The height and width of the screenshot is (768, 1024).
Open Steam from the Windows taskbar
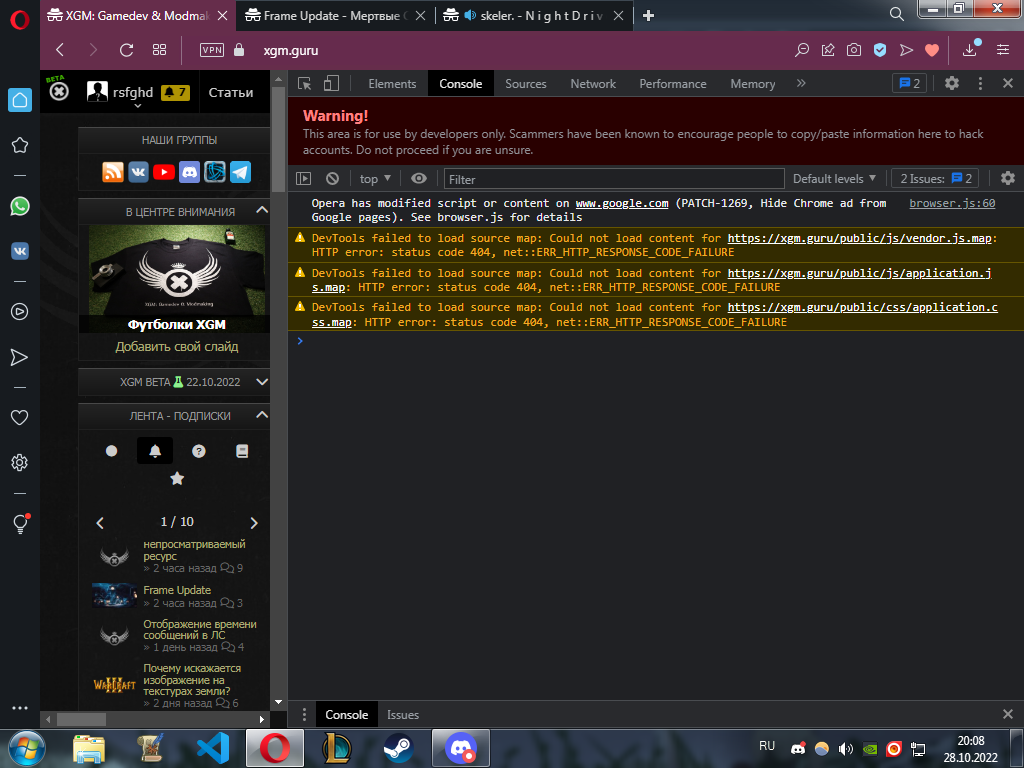click(x=398, y=748)
